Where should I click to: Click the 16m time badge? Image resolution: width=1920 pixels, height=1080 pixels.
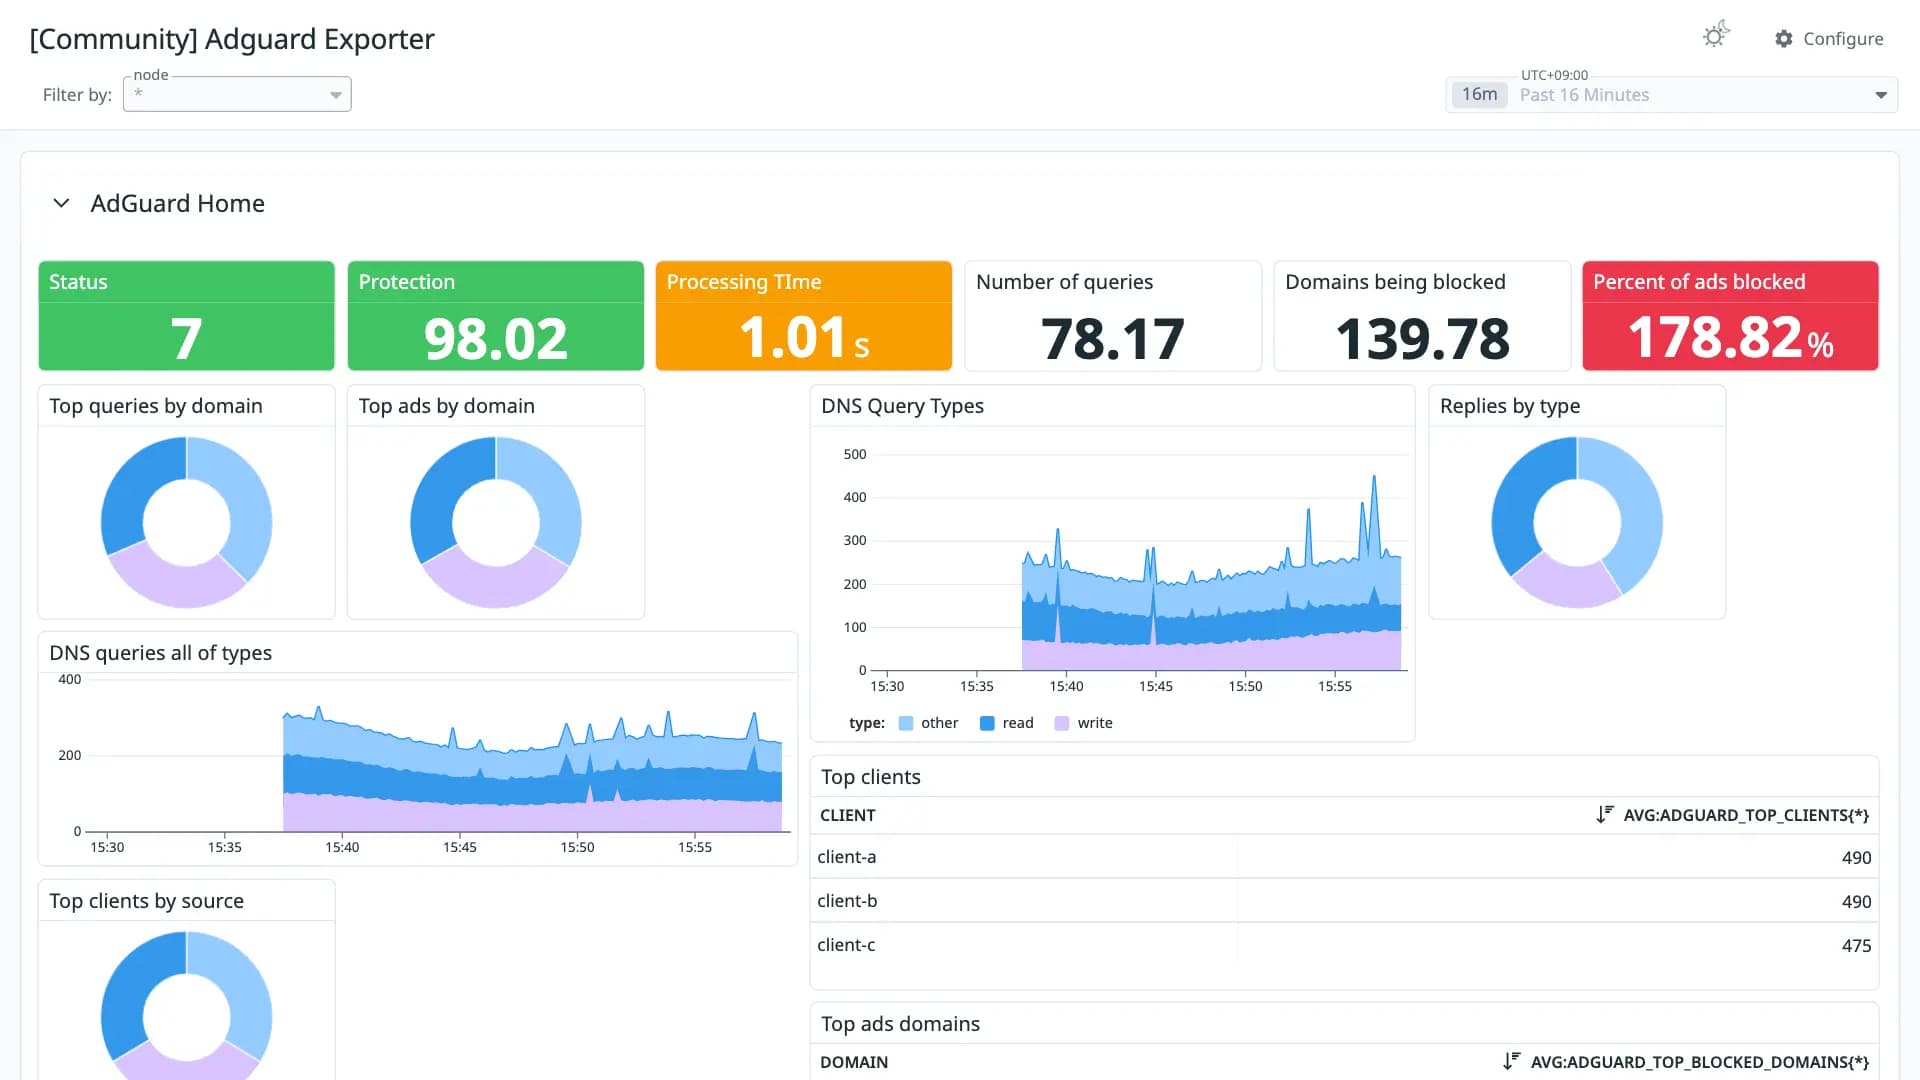coord(1479,94)
